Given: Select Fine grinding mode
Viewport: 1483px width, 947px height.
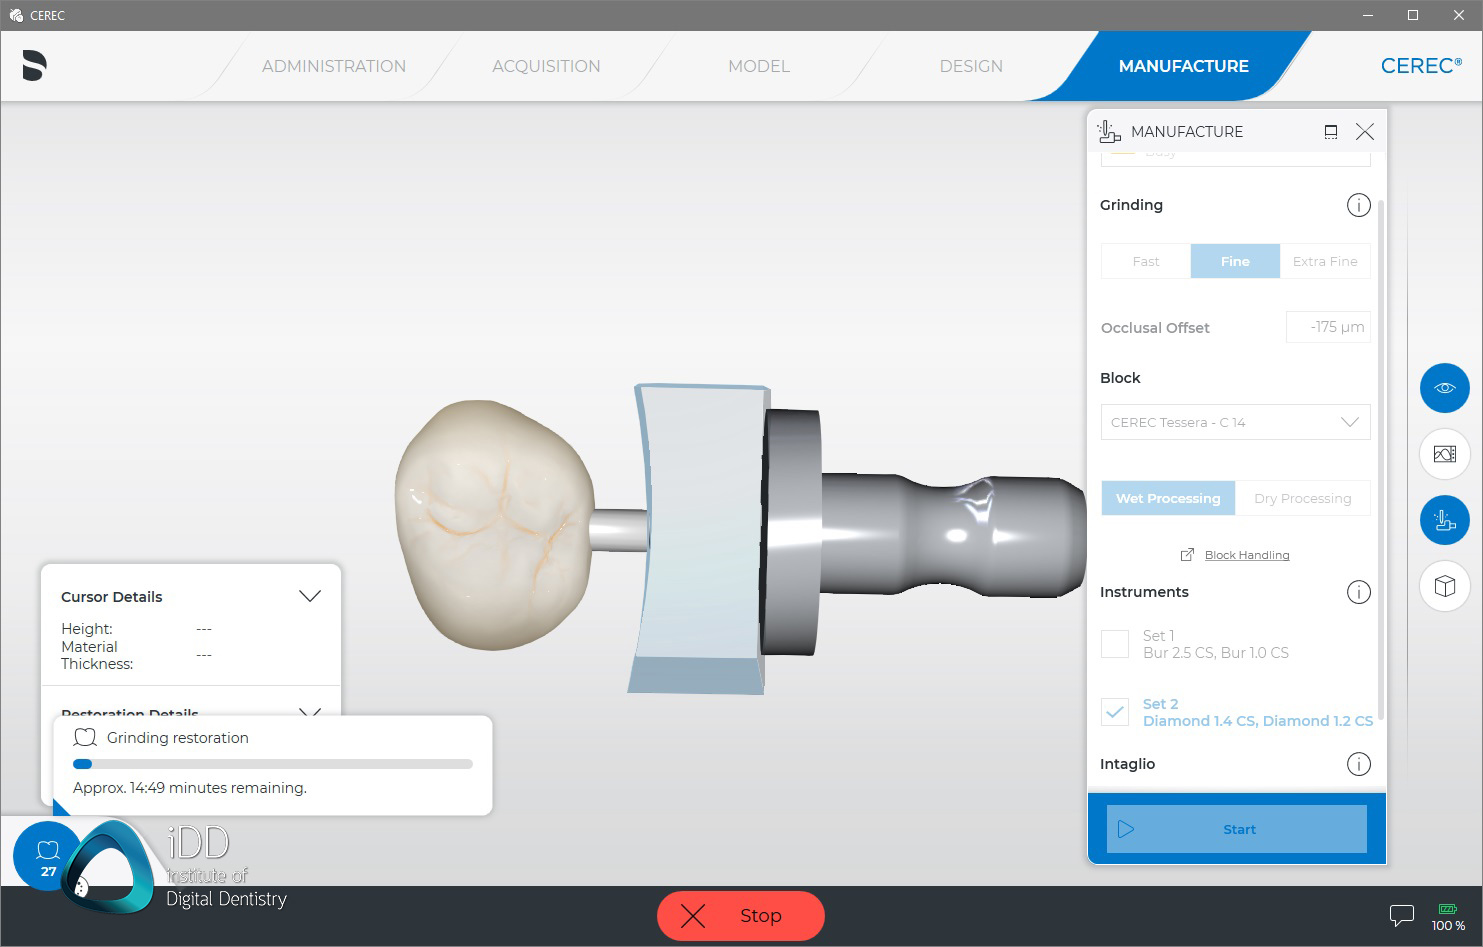Looking at the screenshot, I should point(1235,261).
